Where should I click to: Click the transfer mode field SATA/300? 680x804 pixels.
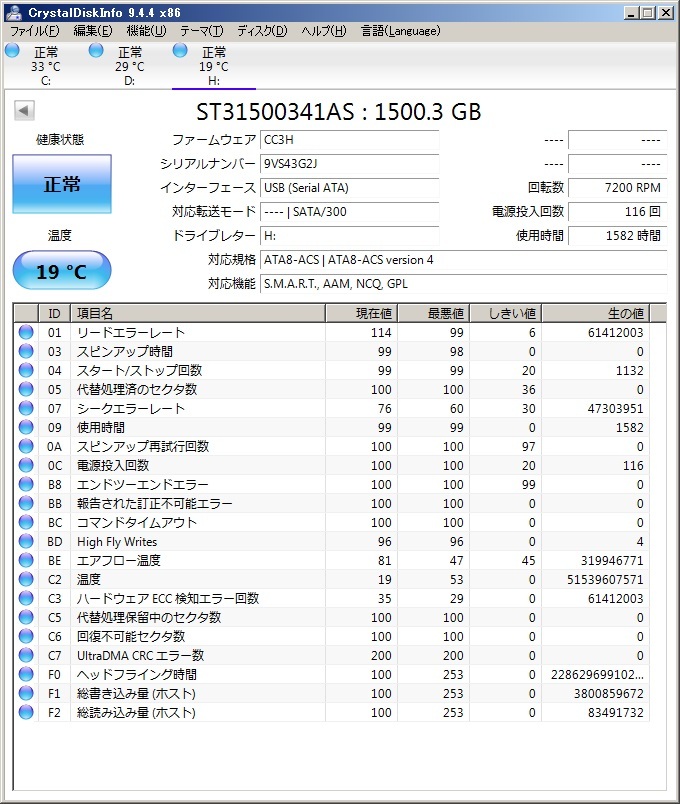[350, 212]
